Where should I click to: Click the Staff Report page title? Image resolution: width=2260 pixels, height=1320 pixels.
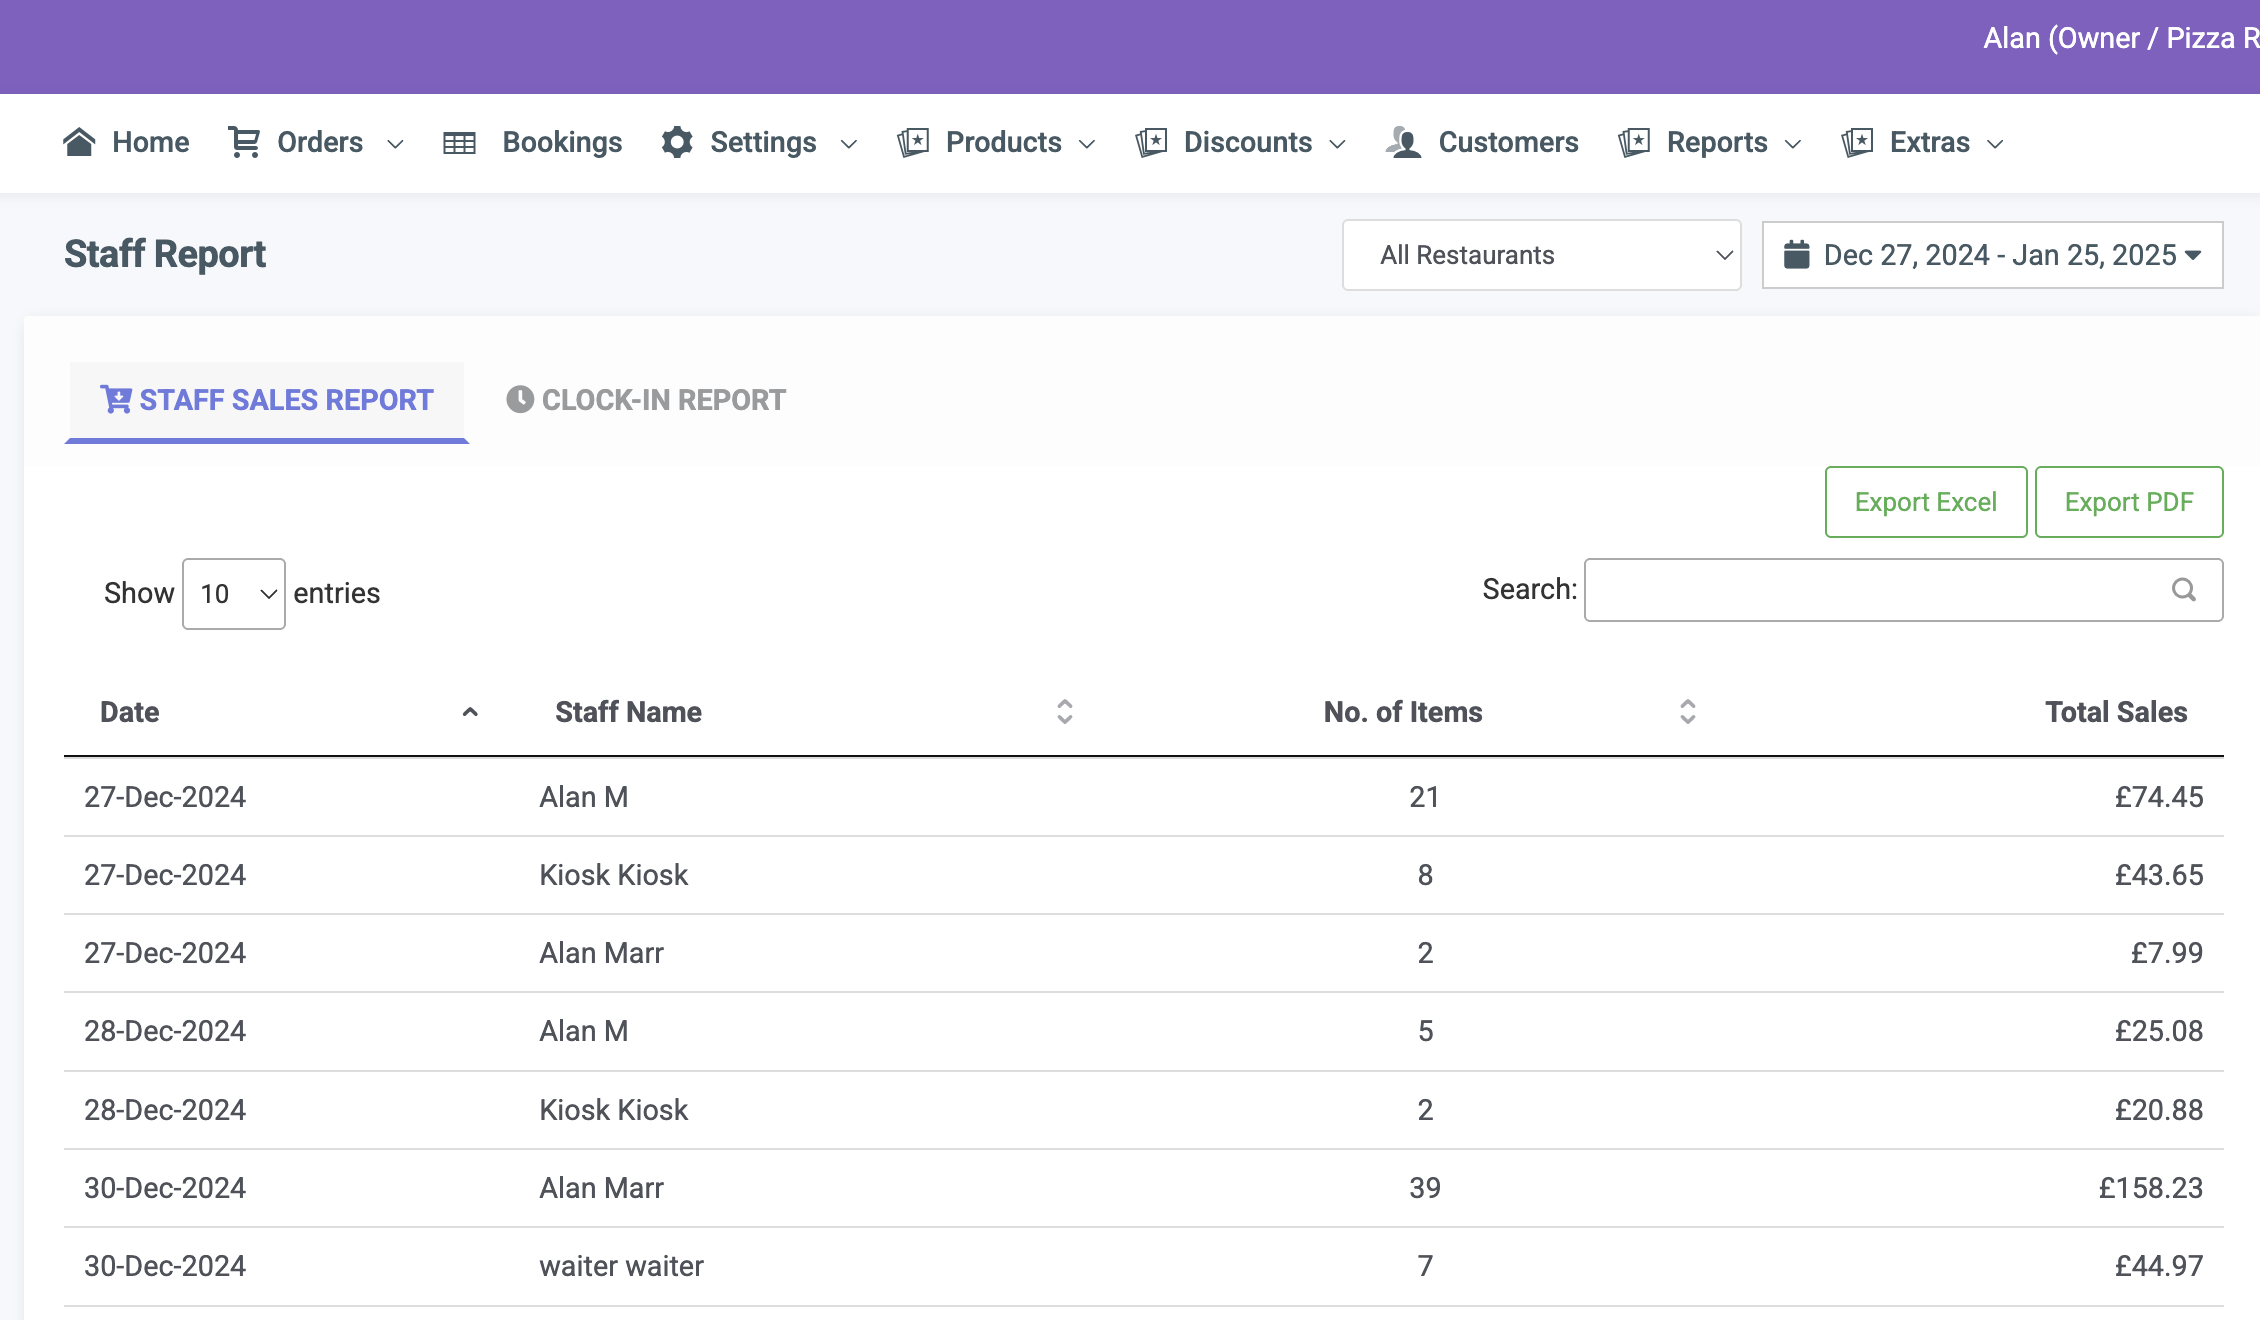pyautogui.click(x=165, y=254)
